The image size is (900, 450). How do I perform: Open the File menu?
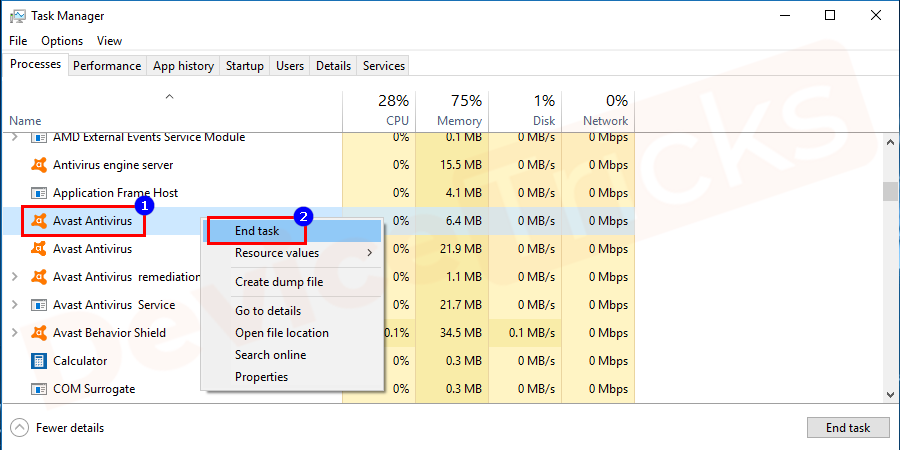[18, 41]
